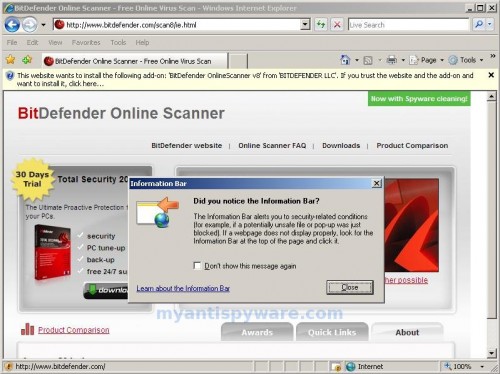Viewport: 500px width, 374px height.
Task: Open the search provider options dropdown
Action: [x=490, y=24]
